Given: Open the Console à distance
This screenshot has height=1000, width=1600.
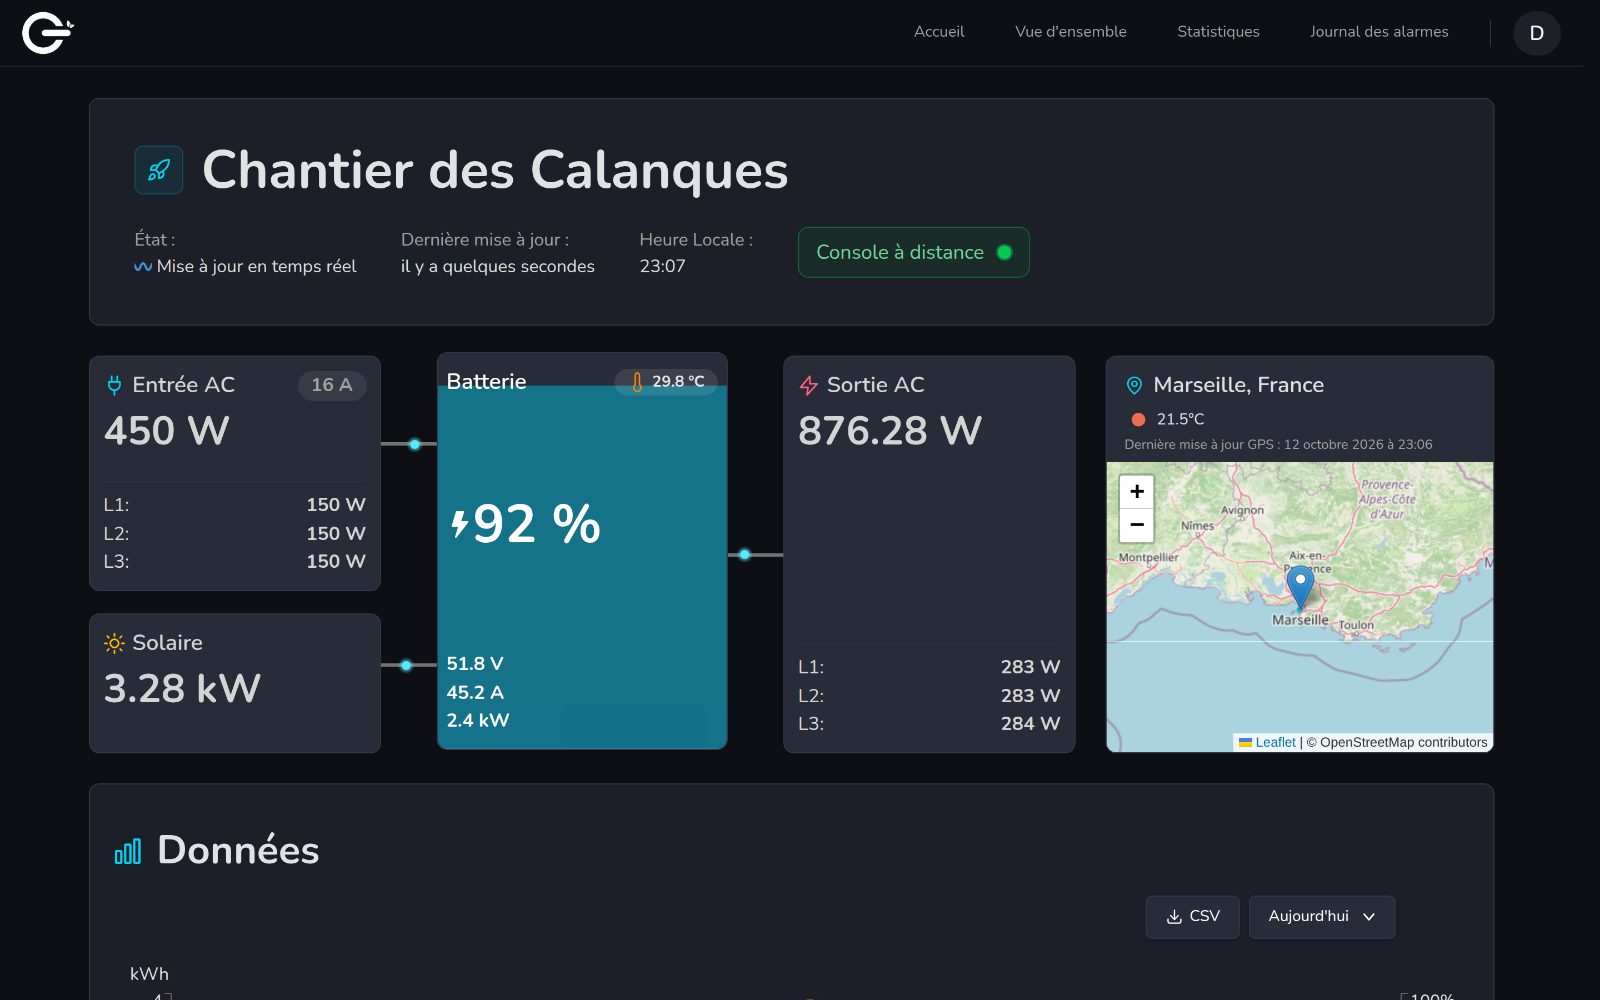Looking at the screenshot, I should [914, 253].
